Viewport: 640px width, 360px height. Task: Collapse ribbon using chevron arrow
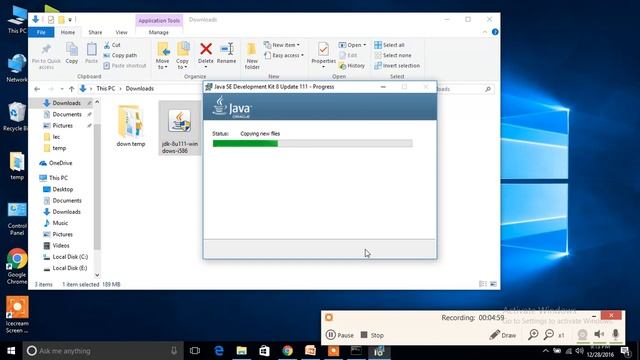click(484, 32)
